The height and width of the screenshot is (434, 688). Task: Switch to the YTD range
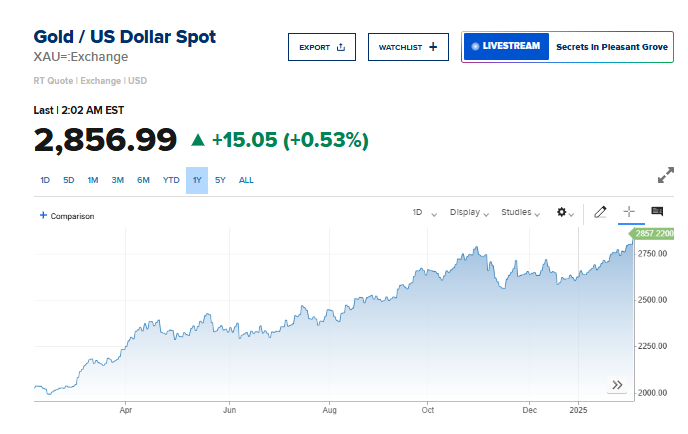pos(171,180)
